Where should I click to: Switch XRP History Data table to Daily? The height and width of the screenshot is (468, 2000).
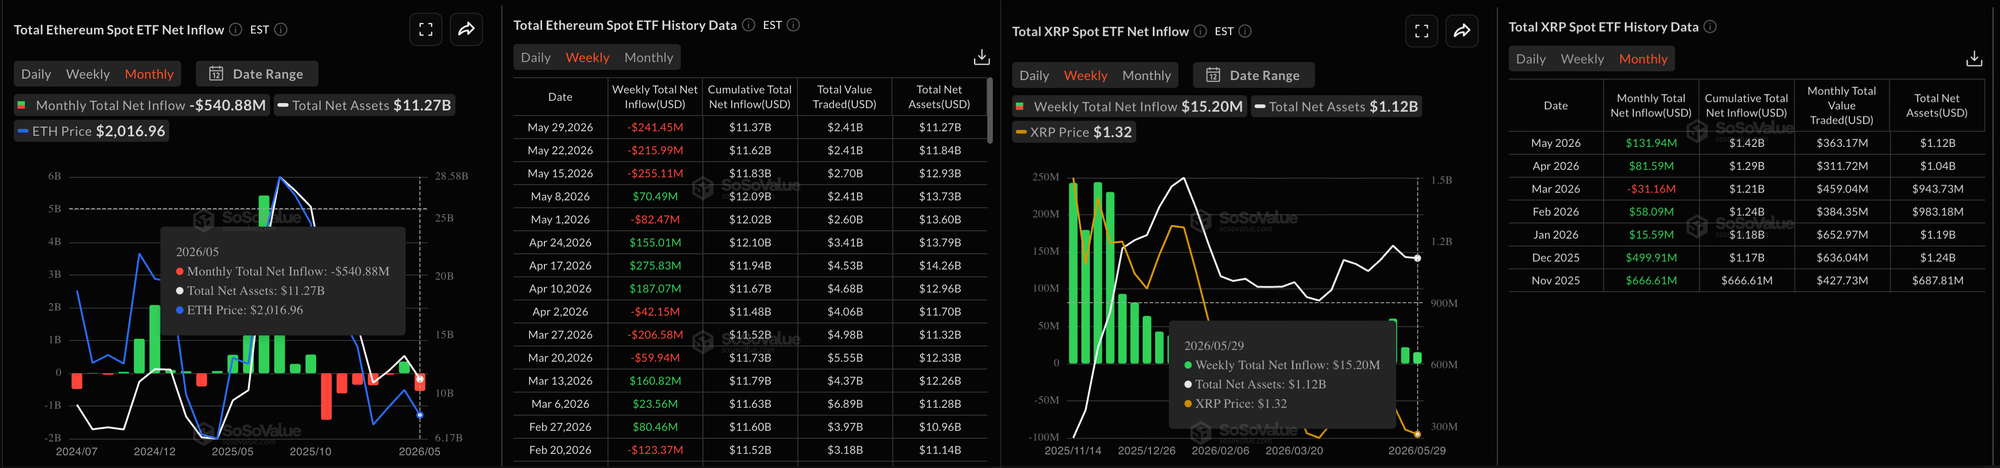1531,59
